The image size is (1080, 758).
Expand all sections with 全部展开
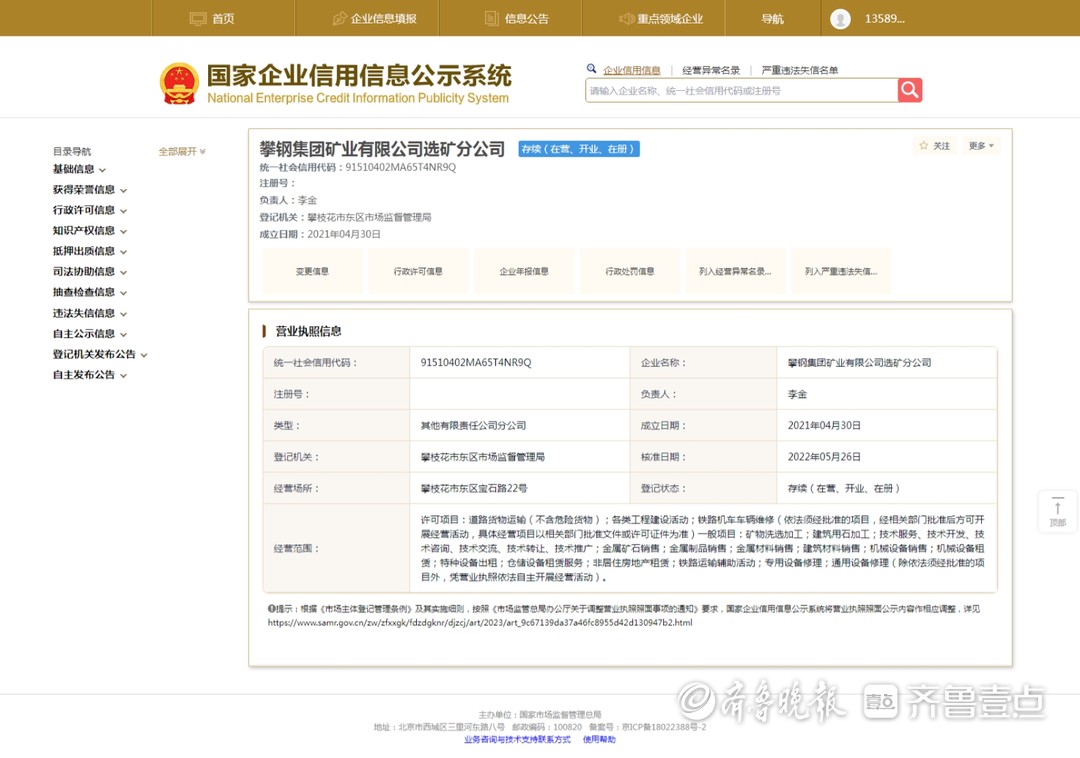[182, 151]
